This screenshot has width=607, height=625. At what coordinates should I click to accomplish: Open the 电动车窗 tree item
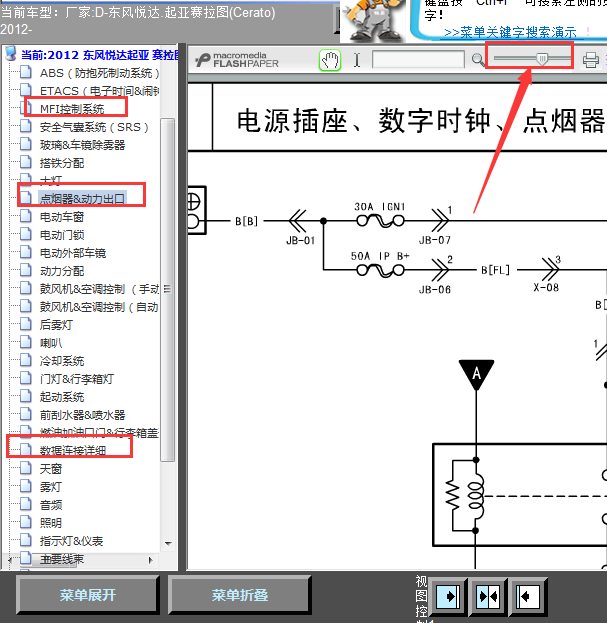pyautogui.click(x=62, y=217)
